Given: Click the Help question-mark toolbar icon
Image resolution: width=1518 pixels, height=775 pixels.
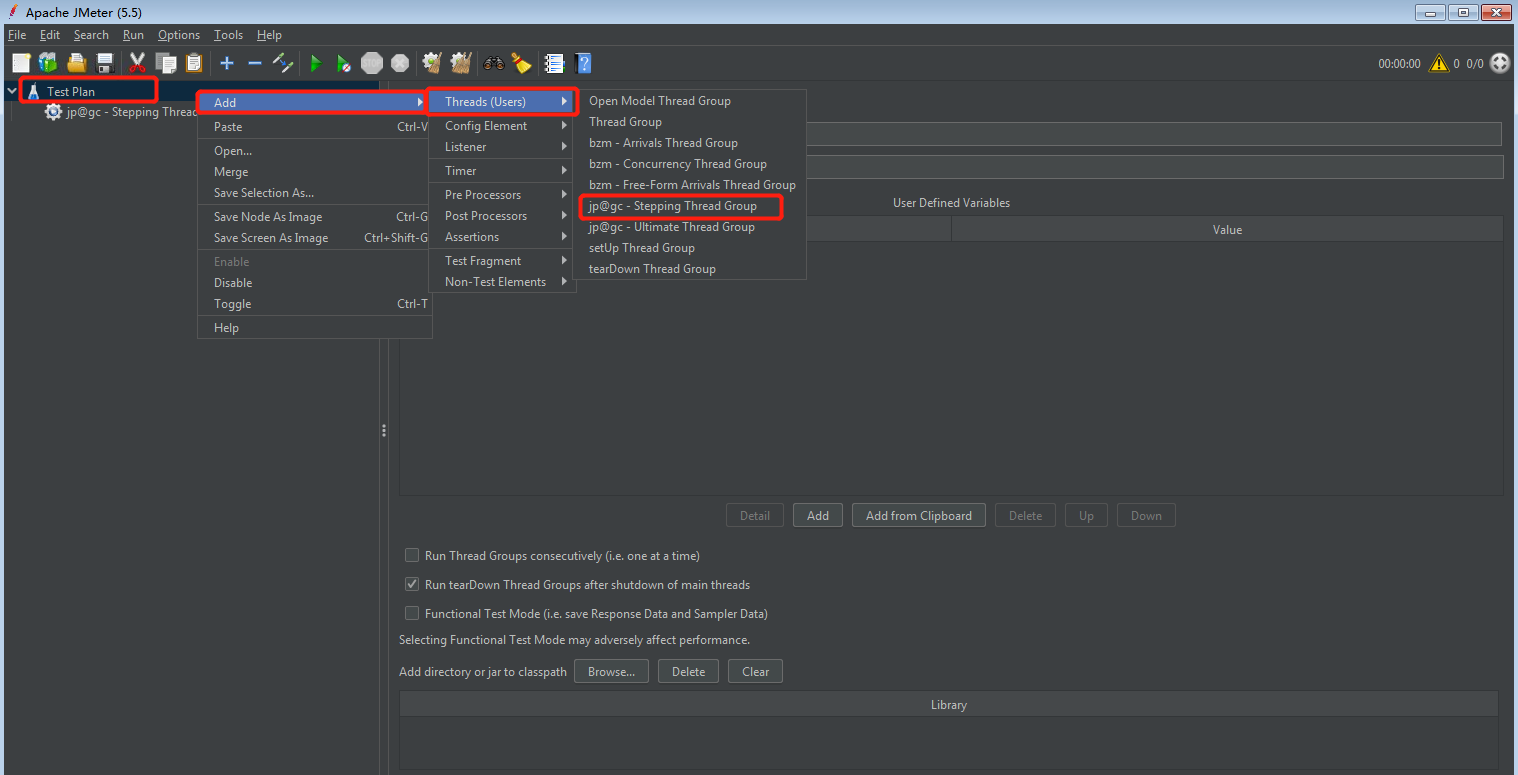Looking at the screenshot, I should pyautogui.click(x=583, y=63).
